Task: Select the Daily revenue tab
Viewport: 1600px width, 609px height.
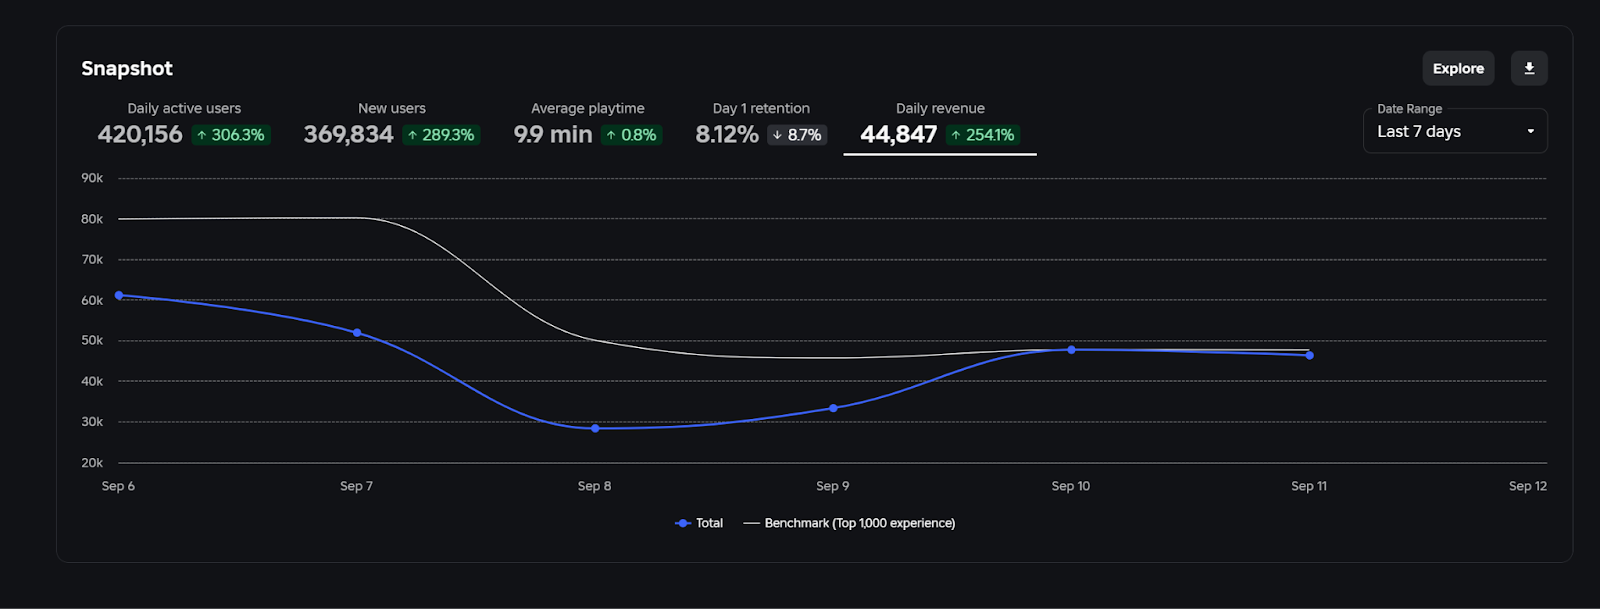Action: click(939, 123)
